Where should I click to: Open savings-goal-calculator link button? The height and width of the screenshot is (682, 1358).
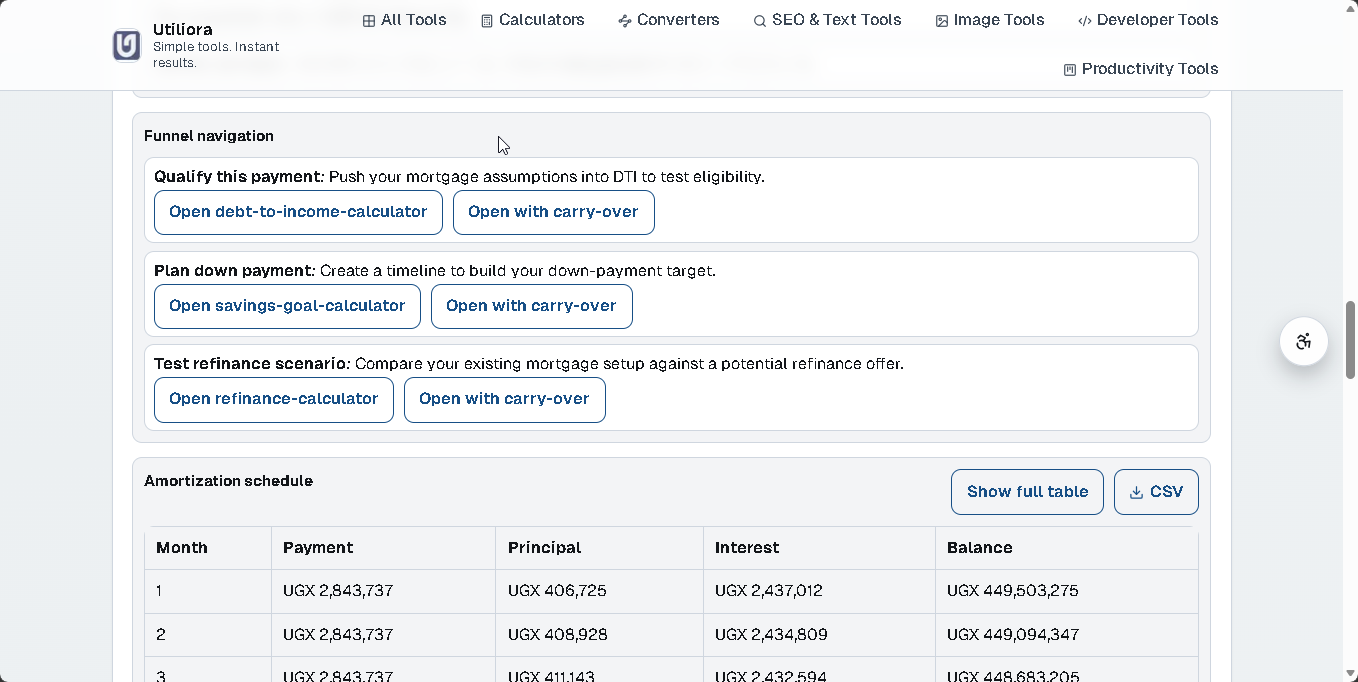pyautogui.click(x=287, y=306)
